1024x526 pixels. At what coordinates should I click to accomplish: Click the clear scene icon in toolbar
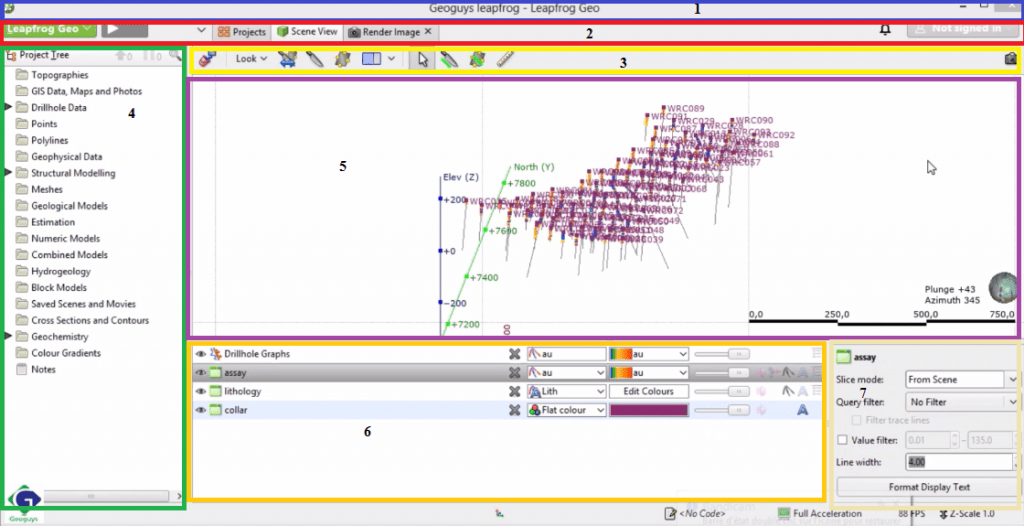(207, 59)
